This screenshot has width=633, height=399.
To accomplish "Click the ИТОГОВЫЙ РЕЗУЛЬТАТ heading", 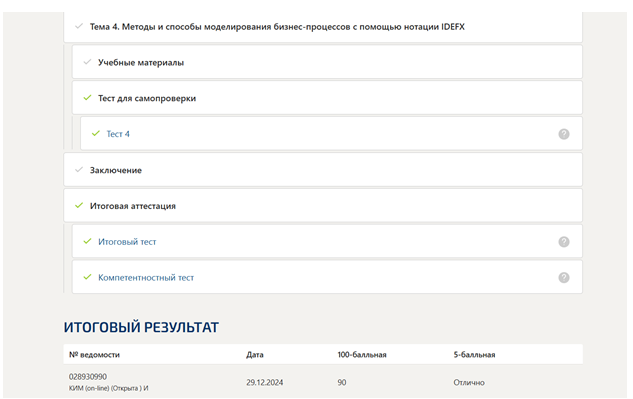I will coord(141,327).
